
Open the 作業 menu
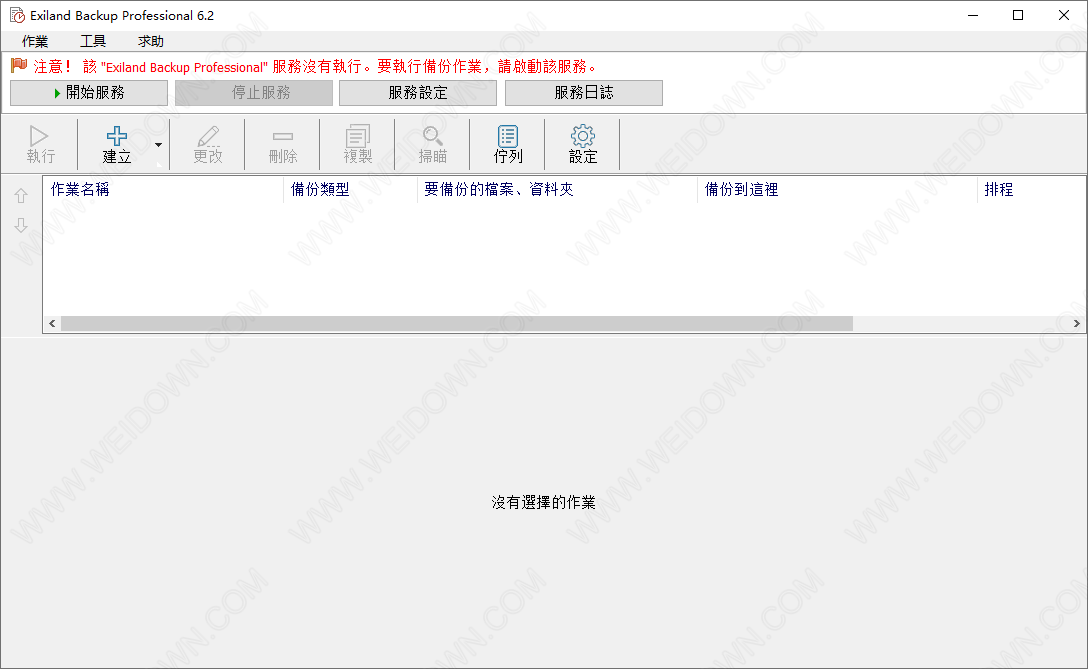tap(35, 42)
